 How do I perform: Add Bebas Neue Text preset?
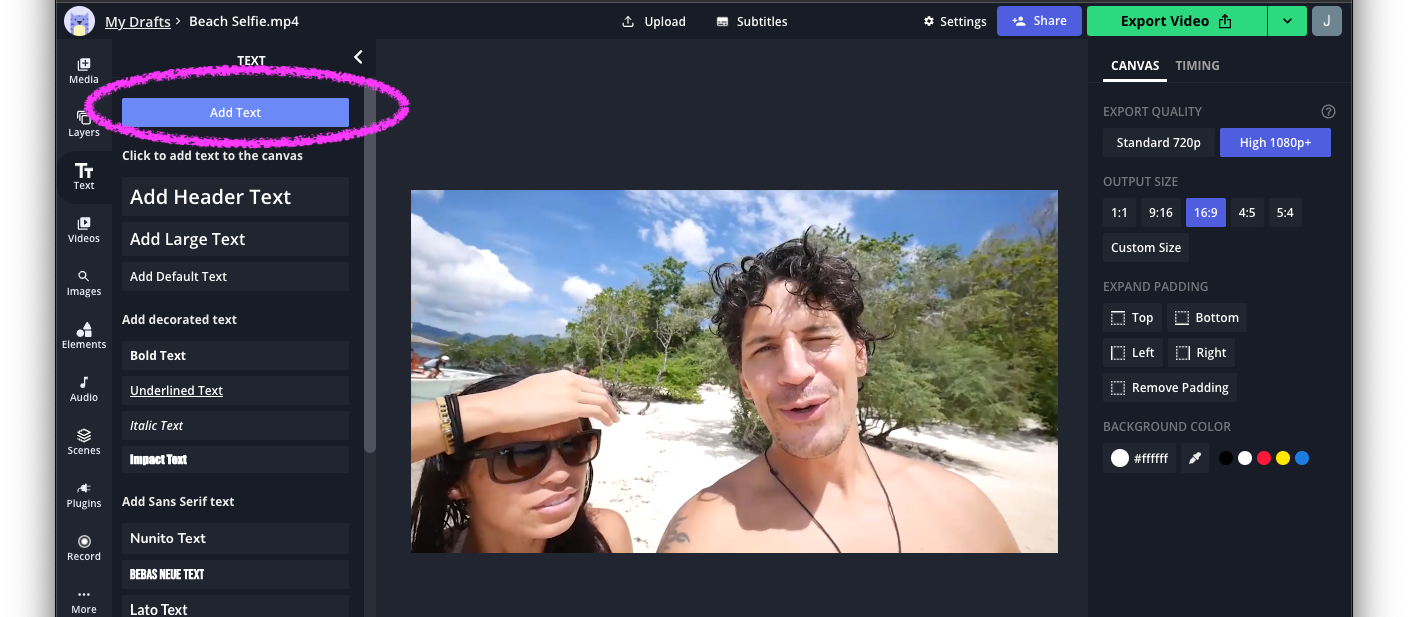(x=235, y=574)
